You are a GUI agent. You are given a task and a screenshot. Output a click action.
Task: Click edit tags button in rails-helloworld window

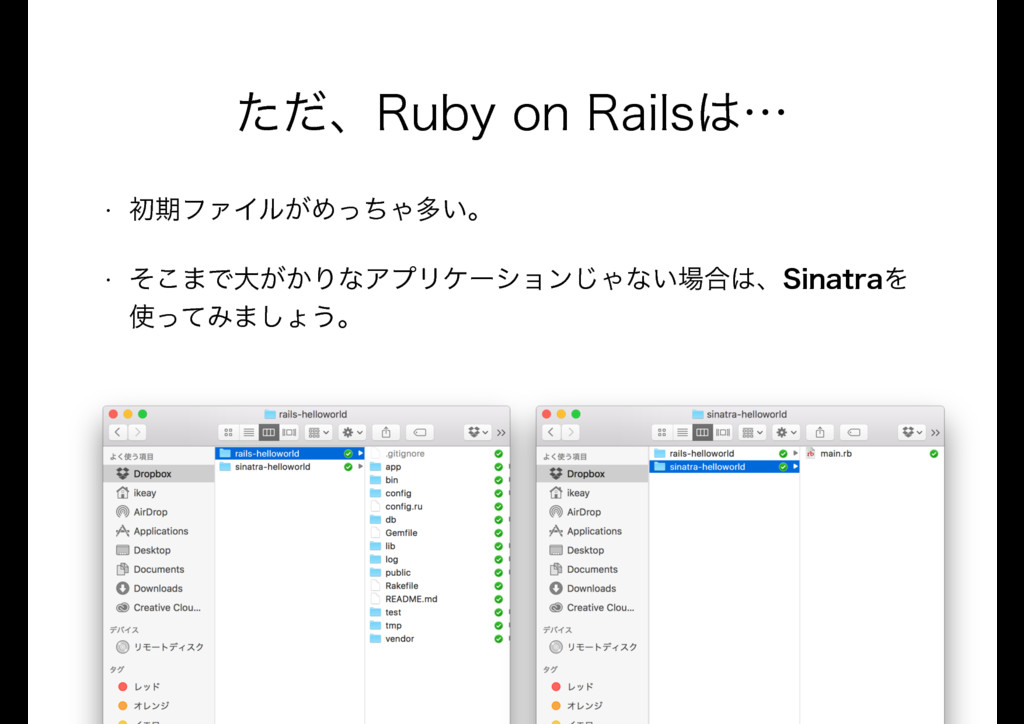tap(420, 432)
